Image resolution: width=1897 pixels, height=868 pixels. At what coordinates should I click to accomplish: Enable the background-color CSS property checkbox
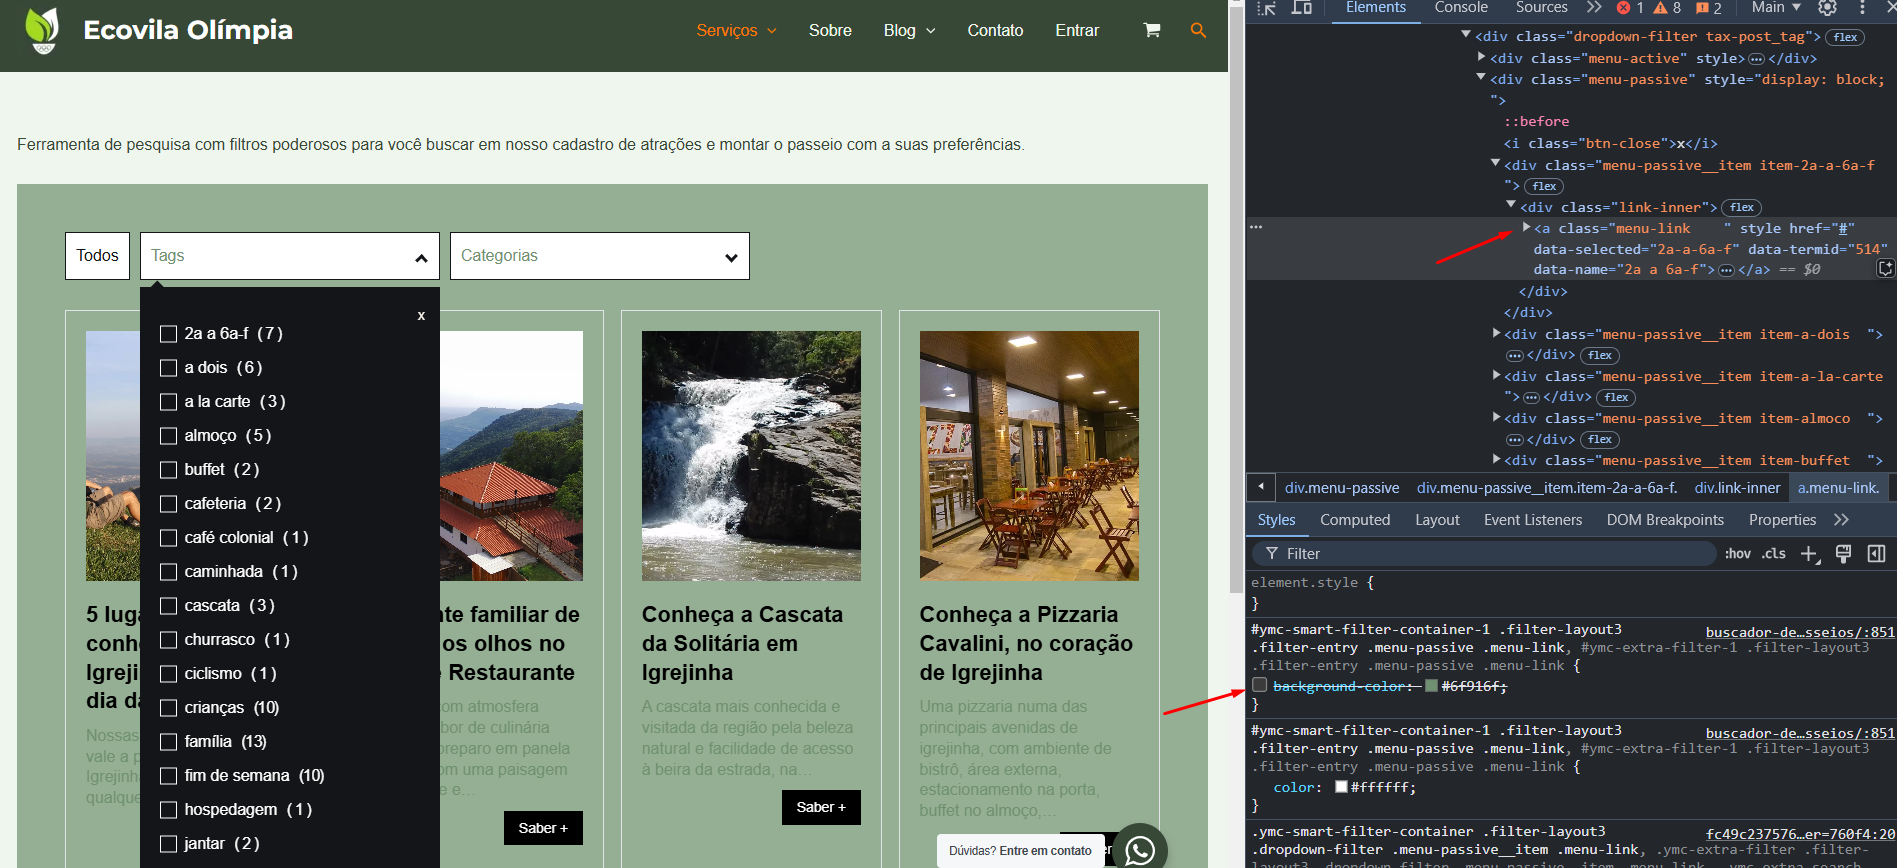1260,685
